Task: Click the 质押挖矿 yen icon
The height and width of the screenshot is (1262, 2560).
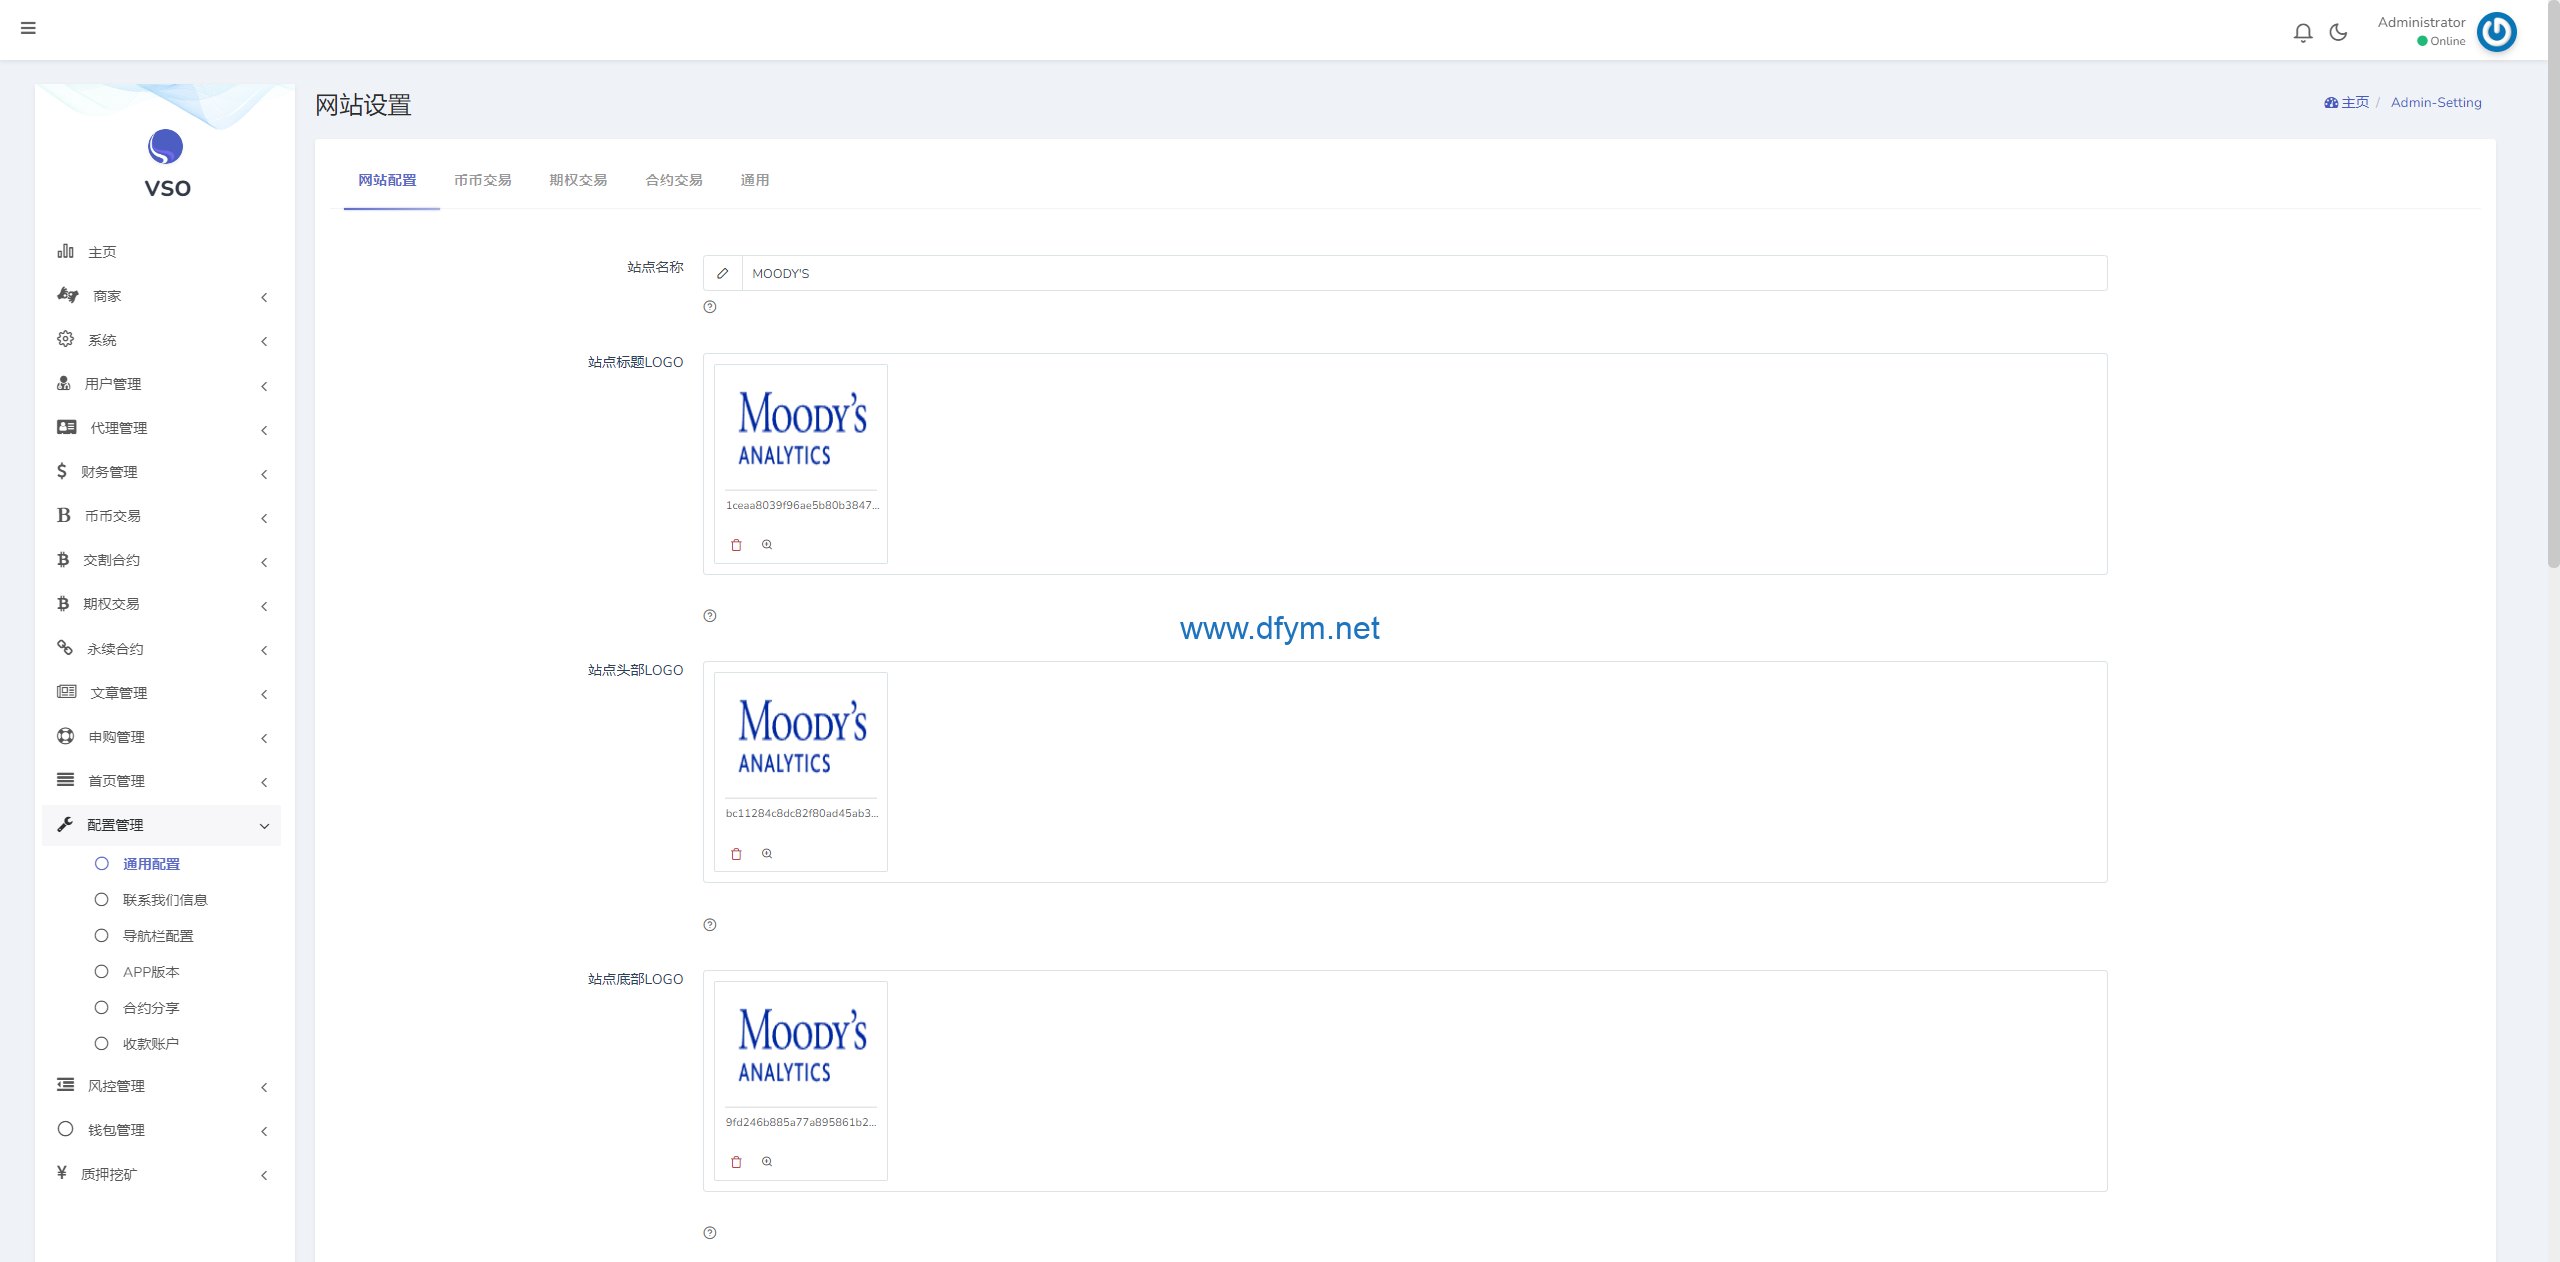Action: click(62, 1173)
